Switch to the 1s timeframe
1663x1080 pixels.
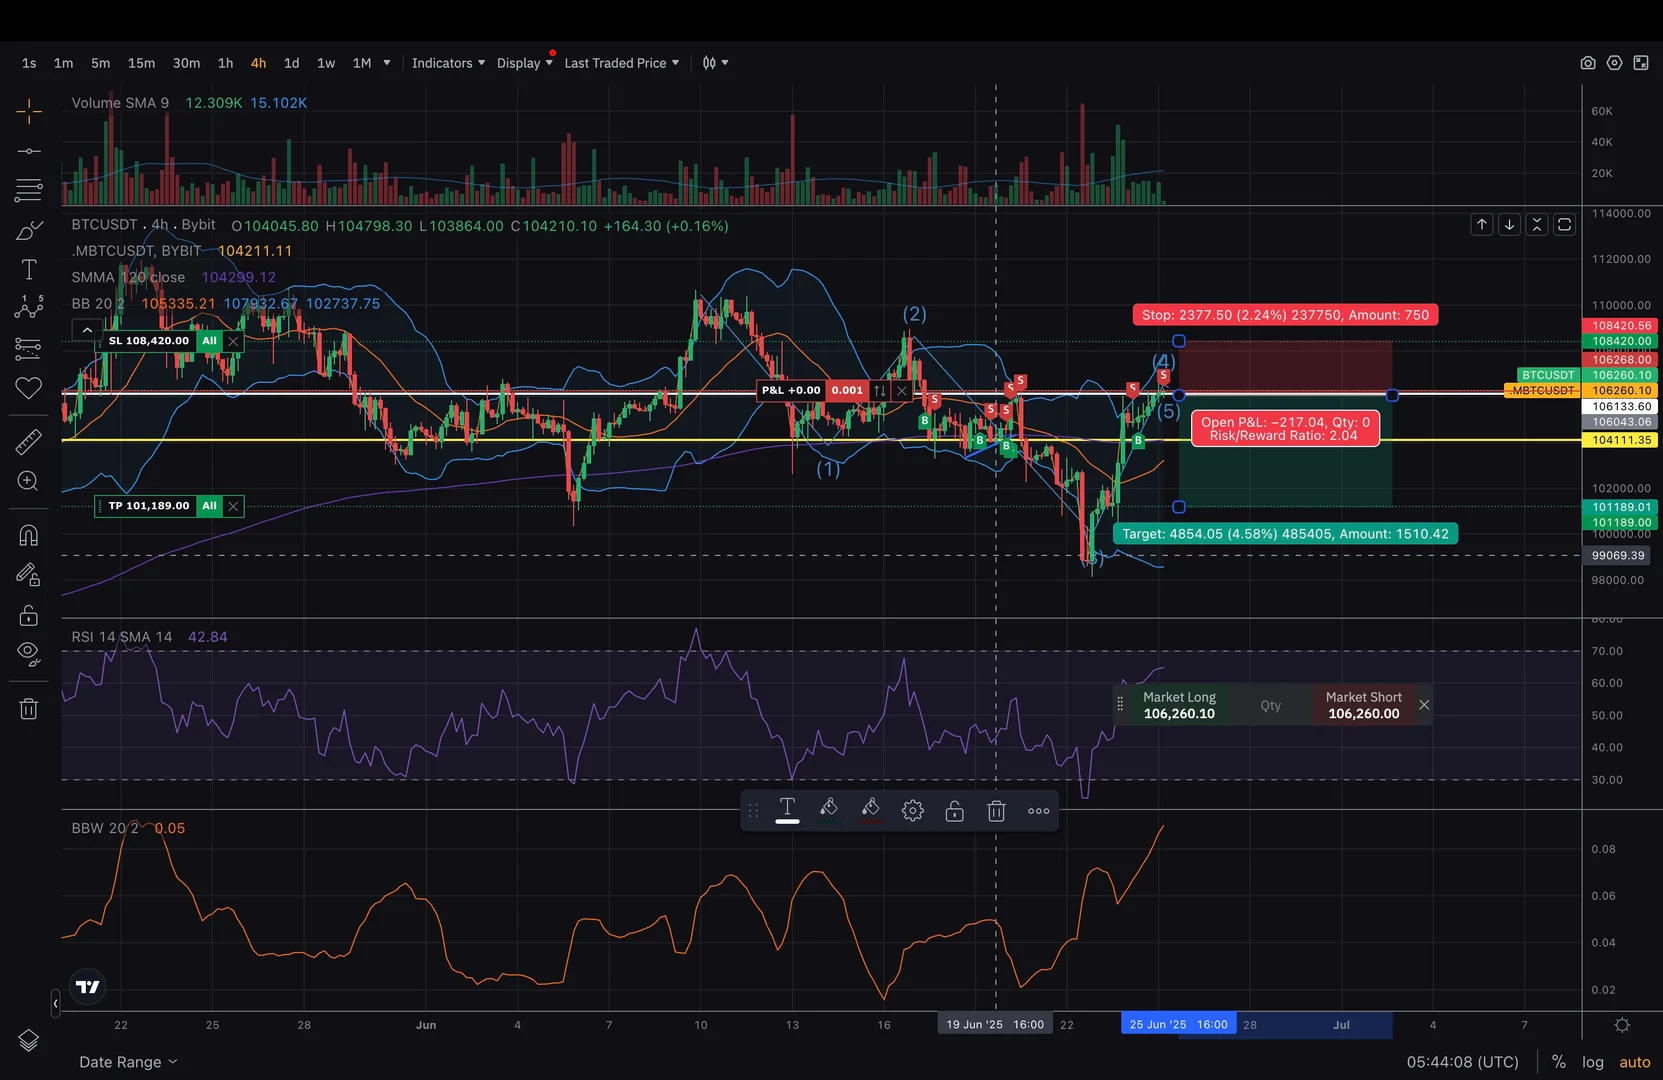point(29,63)
